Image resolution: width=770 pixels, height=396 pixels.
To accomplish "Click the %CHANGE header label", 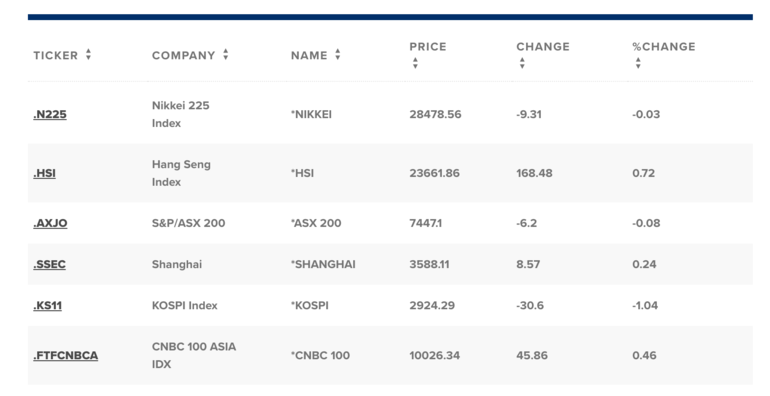I will 664,47.
